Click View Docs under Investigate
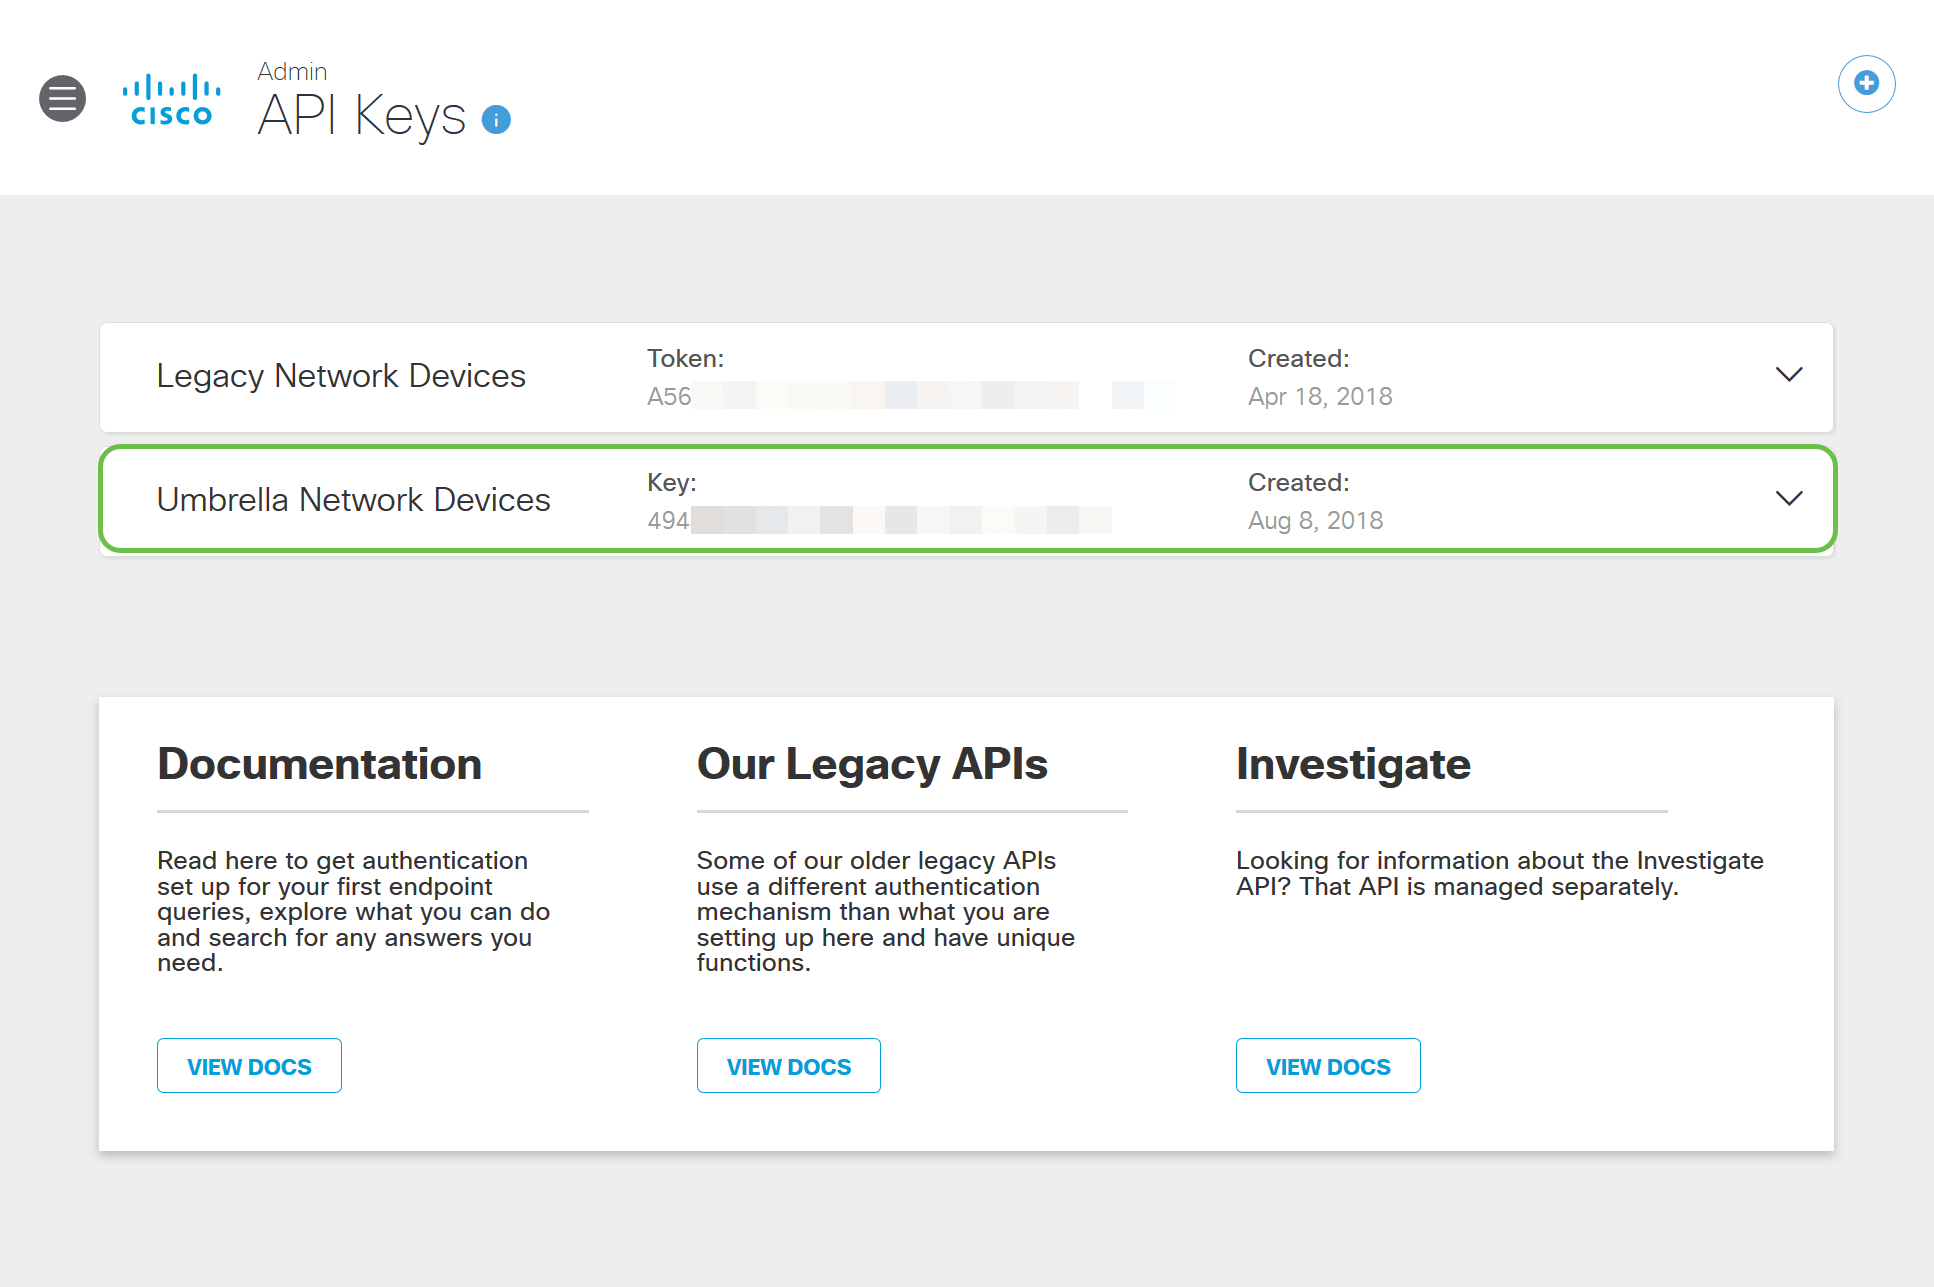The width and height of the screenshot is (1934, 1287). [x=1327, y=1066]
